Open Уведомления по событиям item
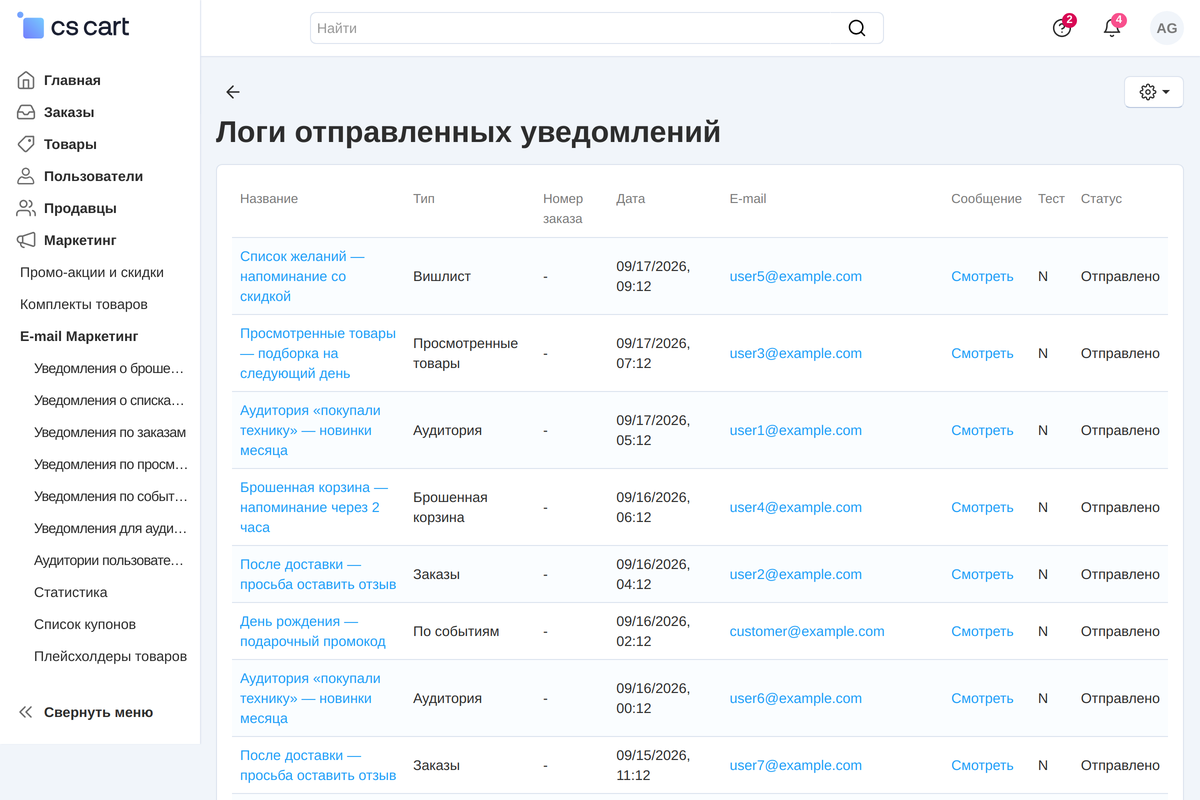The height and width of the screenshot is (800, 1200). (111, 496)
